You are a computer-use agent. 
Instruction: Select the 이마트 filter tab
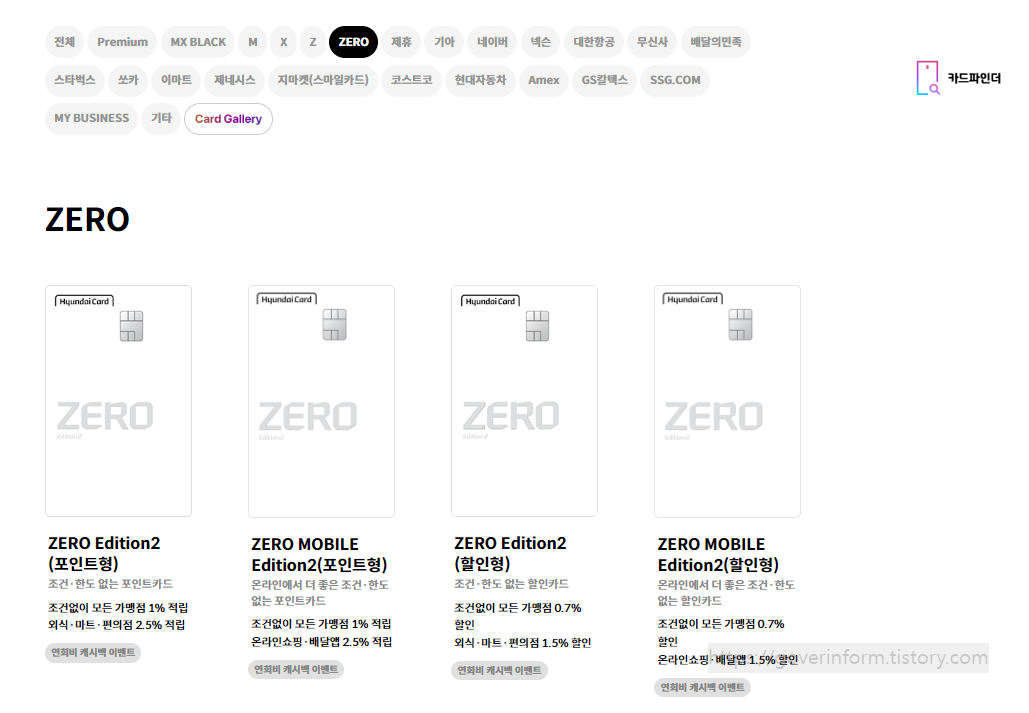[176, 80]
